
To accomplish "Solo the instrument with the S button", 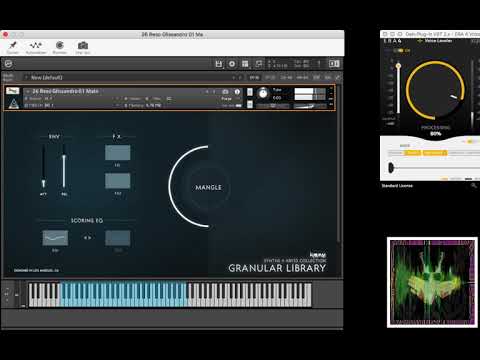I will point(250,92).
